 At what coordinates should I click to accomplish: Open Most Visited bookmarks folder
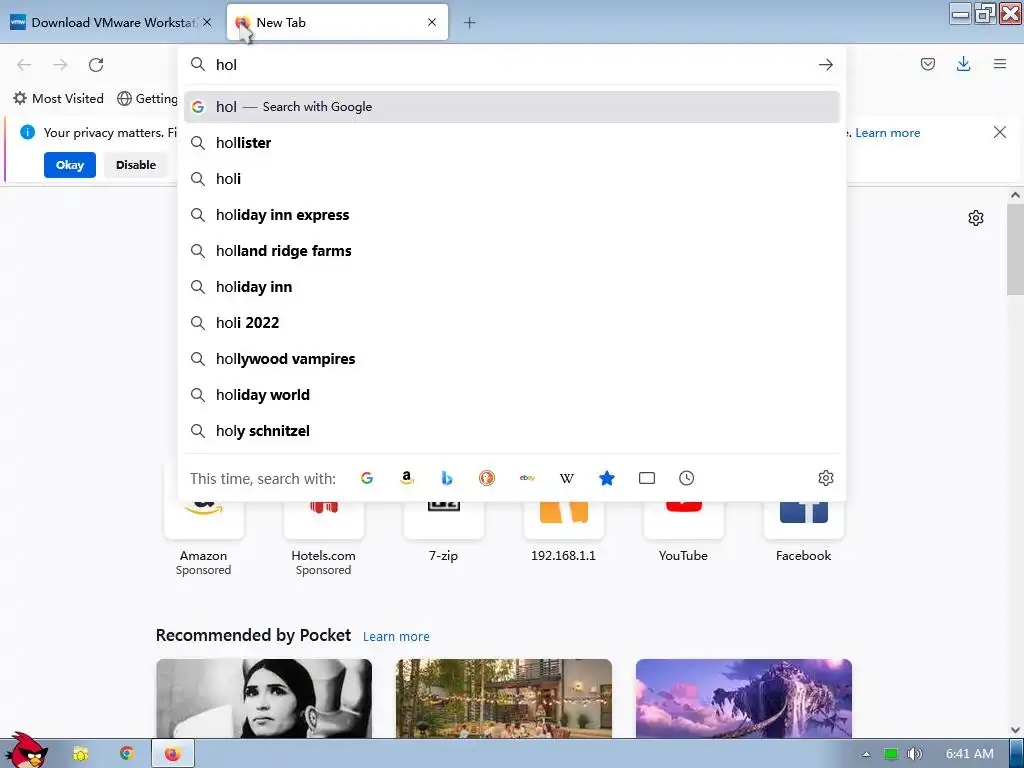(59, 99)
